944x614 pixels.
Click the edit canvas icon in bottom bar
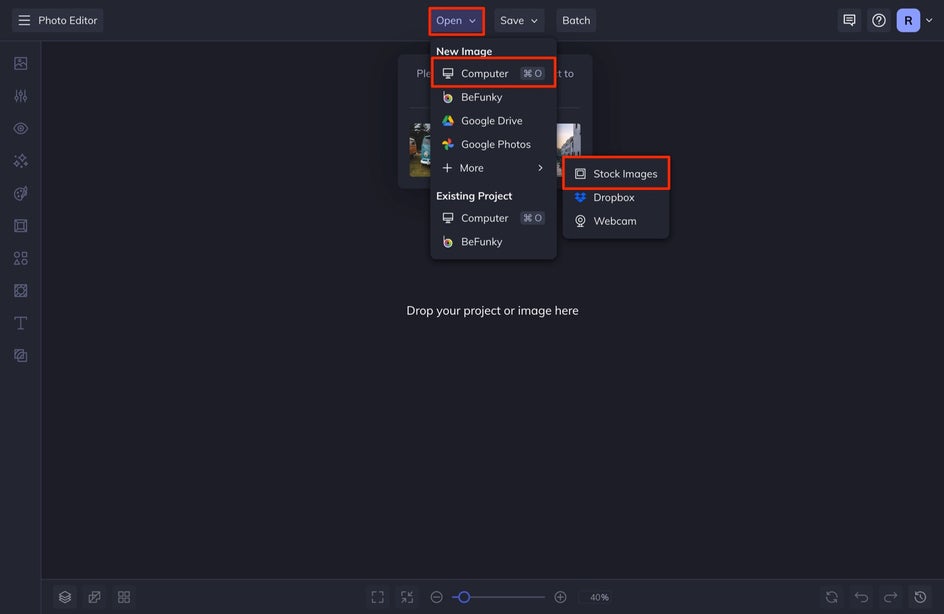click(x=95, y=597)
